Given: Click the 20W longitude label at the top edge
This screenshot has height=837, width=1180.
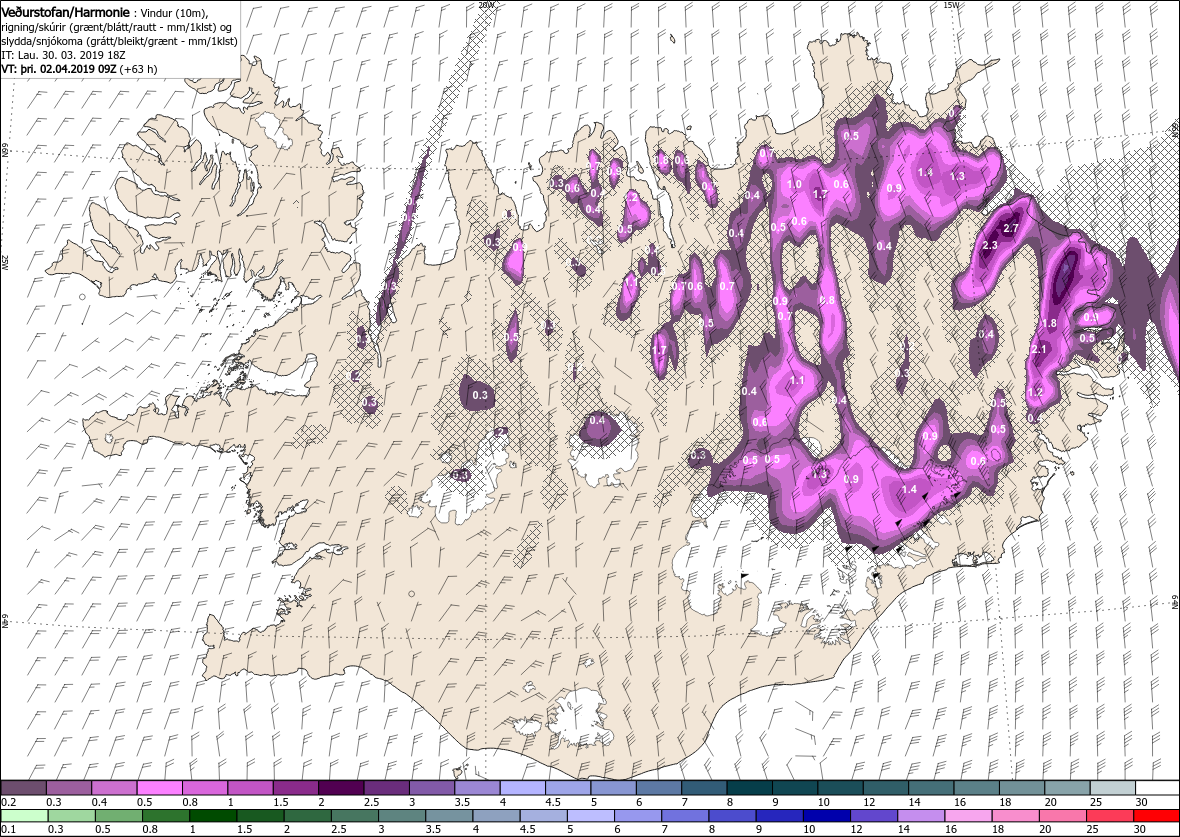Looking at the screenshot, I should 487,5.
